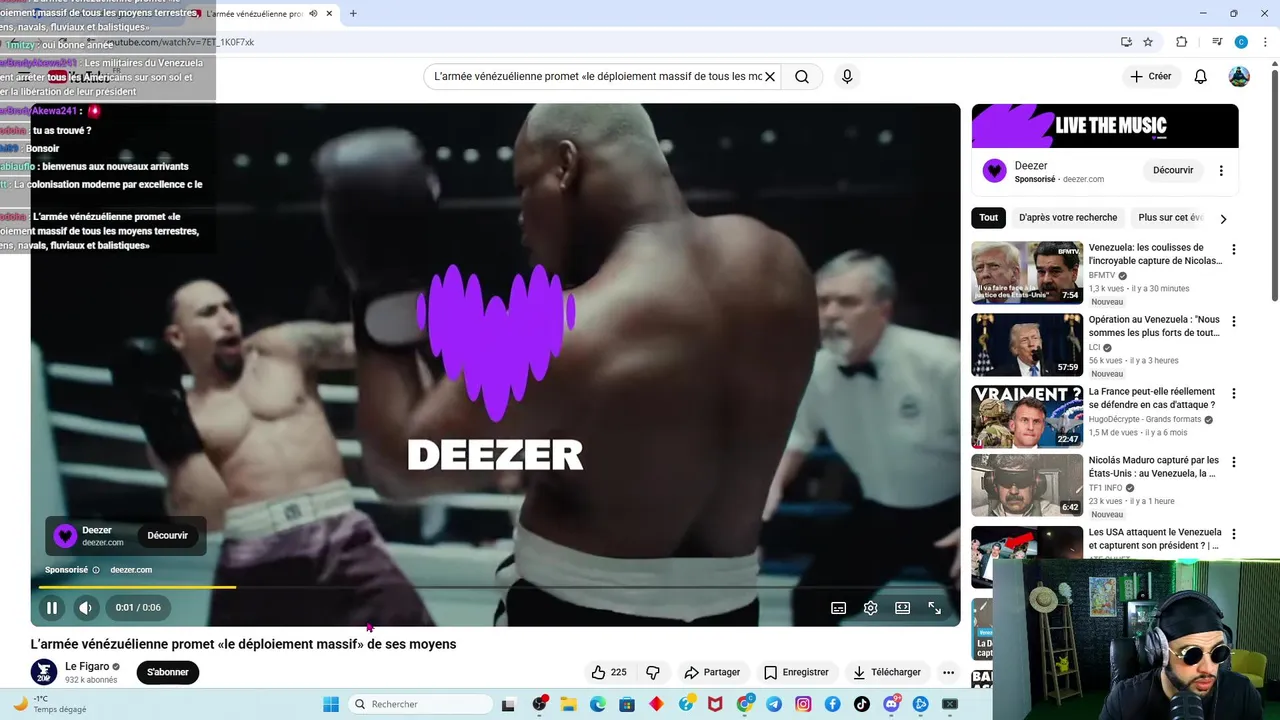Like the video with 225 likes
The image size is (1280, 720).
[x=609, y=672]
